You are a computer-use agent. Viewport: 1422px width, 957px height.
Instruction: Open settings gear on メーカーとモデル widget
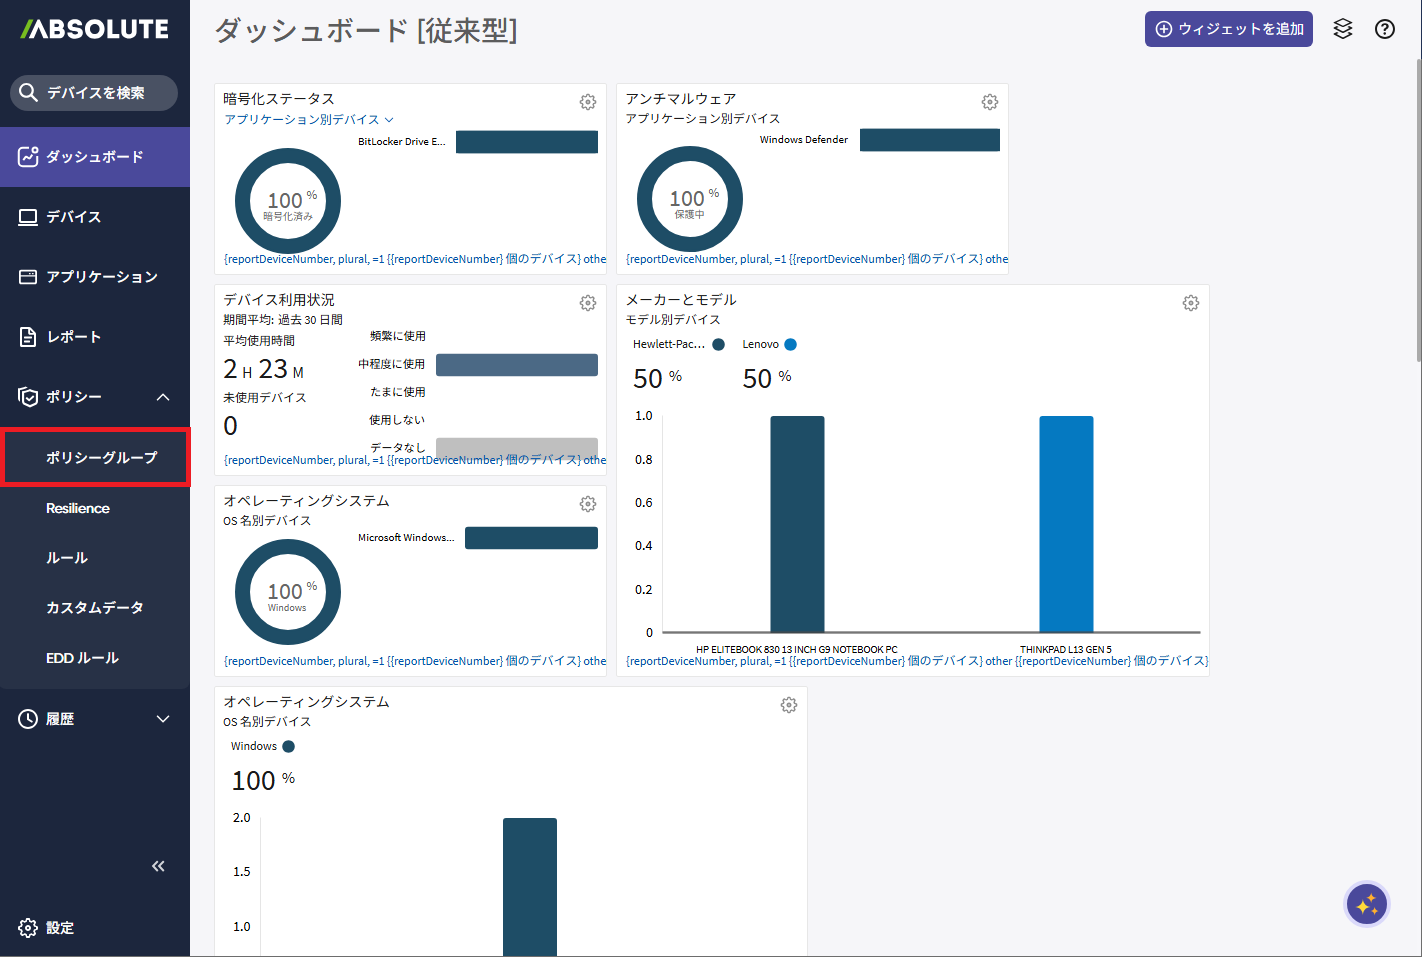tap(1191, 303)
